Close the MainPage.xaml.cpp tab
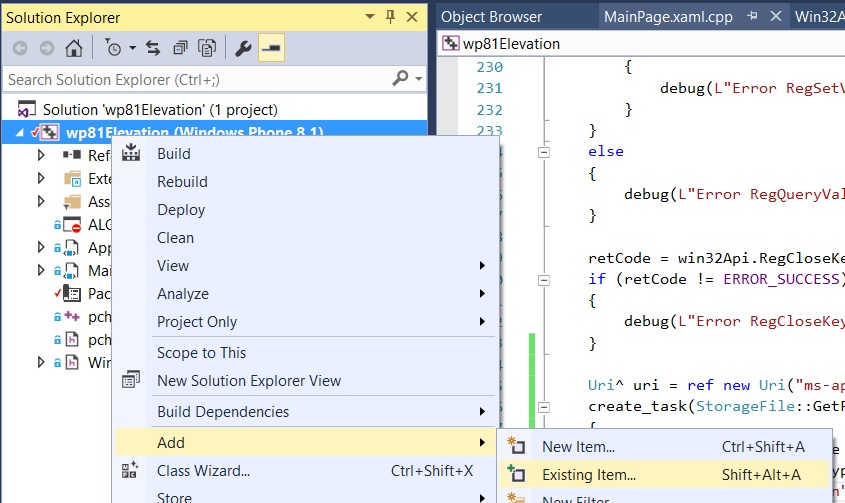 pyautogui.click(x=775, y=16)
